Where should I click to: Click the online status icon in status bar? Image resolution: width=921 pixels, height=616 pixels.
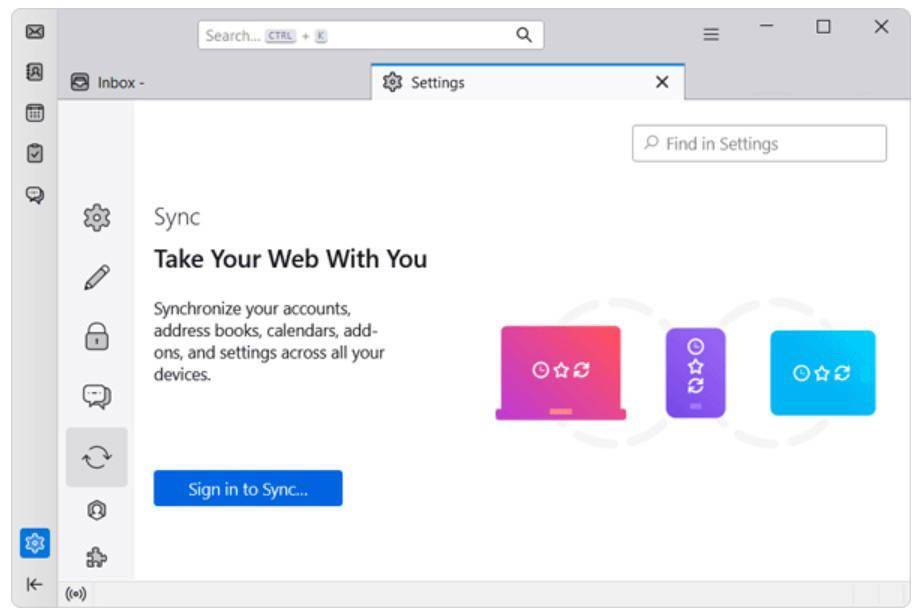(76, 594)
